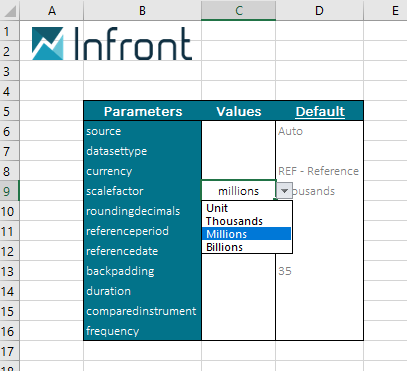Image resolution: width=407 pixels, height=371 pixels.
Task: Select column C header
Action: click(x=239, y=10)
